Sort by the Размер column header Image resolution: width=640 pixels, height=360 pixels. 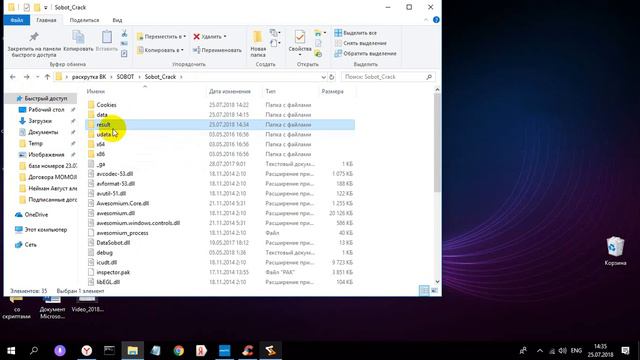tap(332, 91)
